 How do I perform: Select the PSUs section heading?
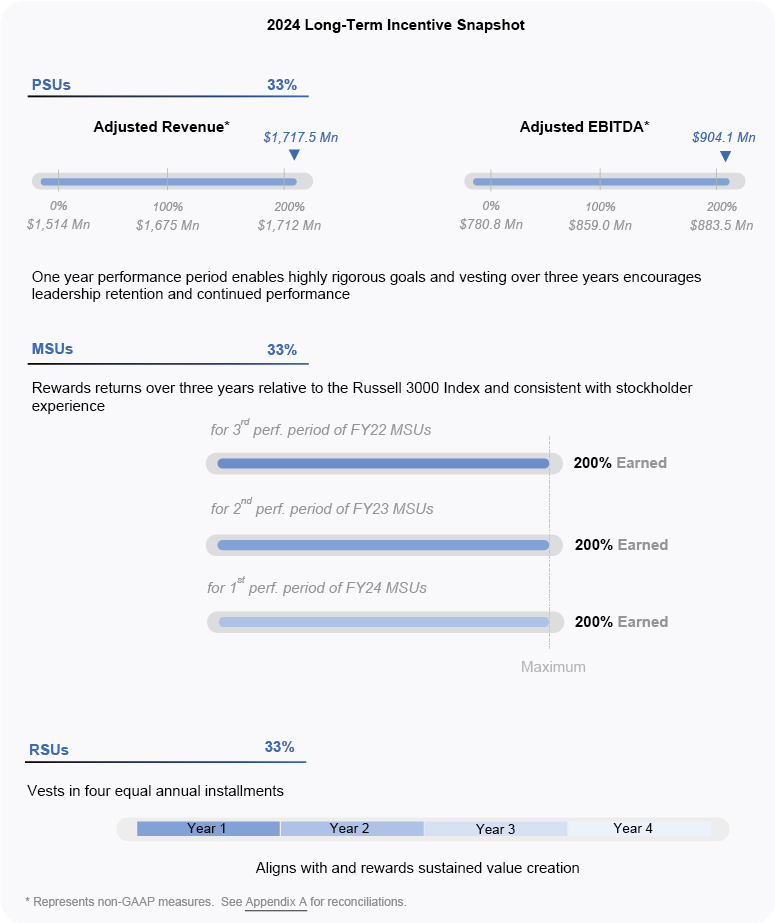[52, 85]
